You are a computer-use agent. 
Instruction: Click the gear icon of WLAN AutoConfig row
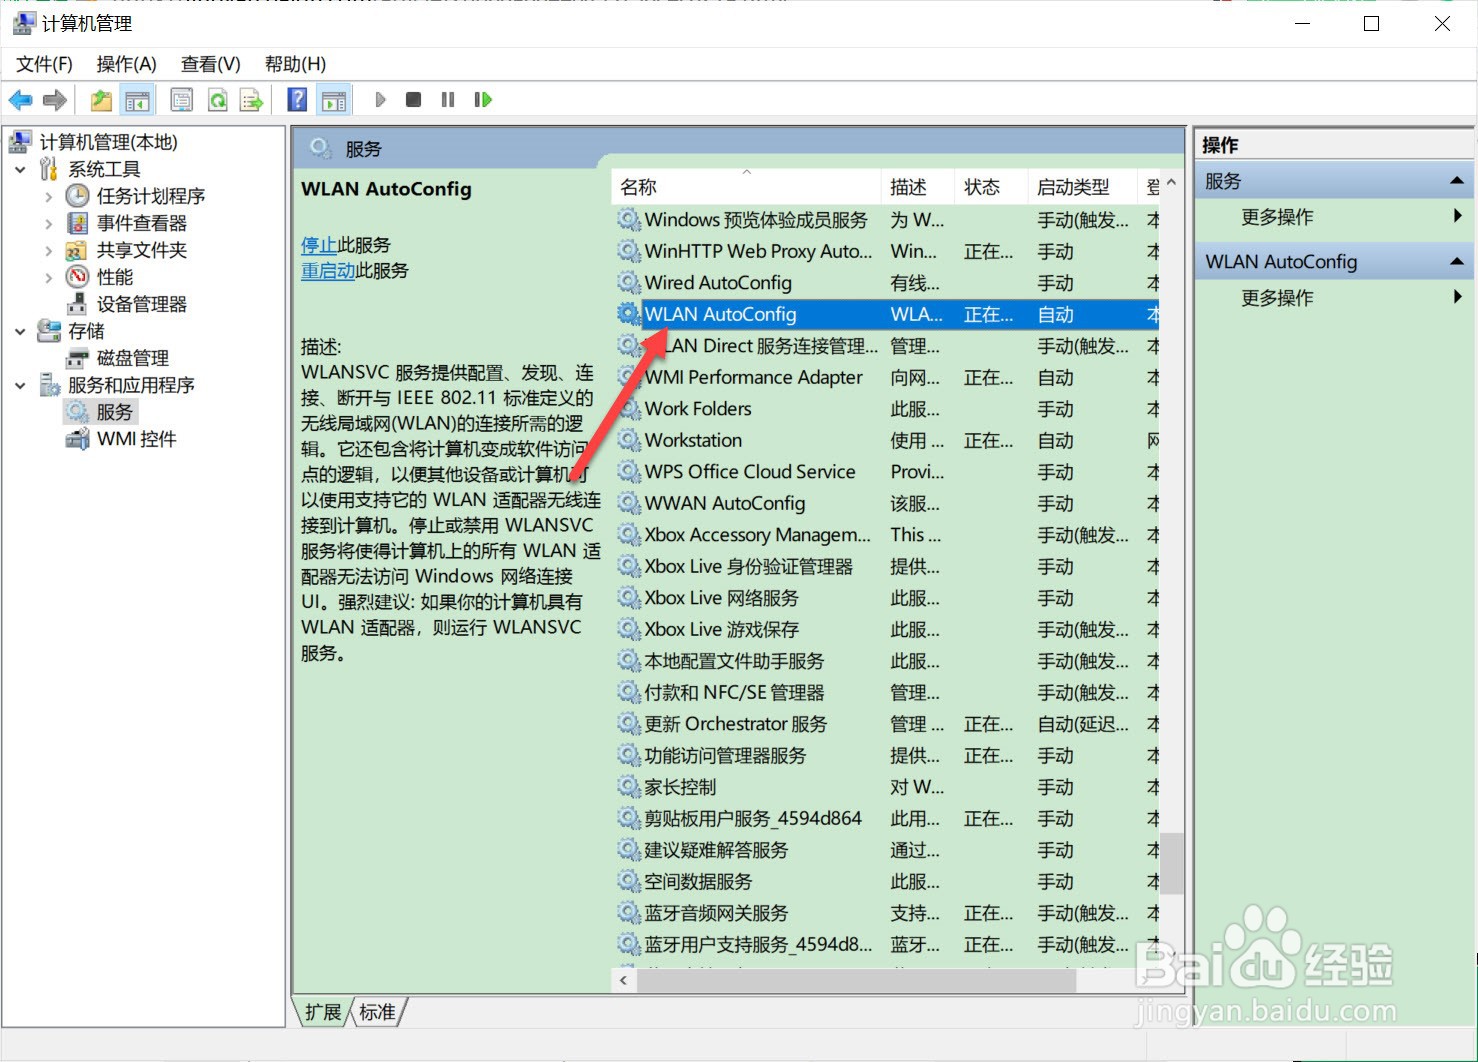(628, 314)
